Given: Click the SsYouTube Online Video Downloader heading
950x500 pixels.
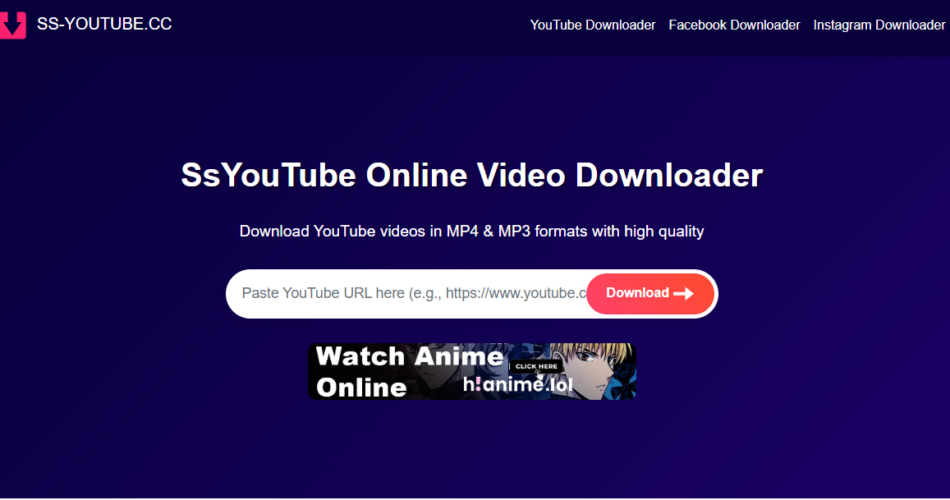Looking at the screenshot, I should (x=471, y=176).
